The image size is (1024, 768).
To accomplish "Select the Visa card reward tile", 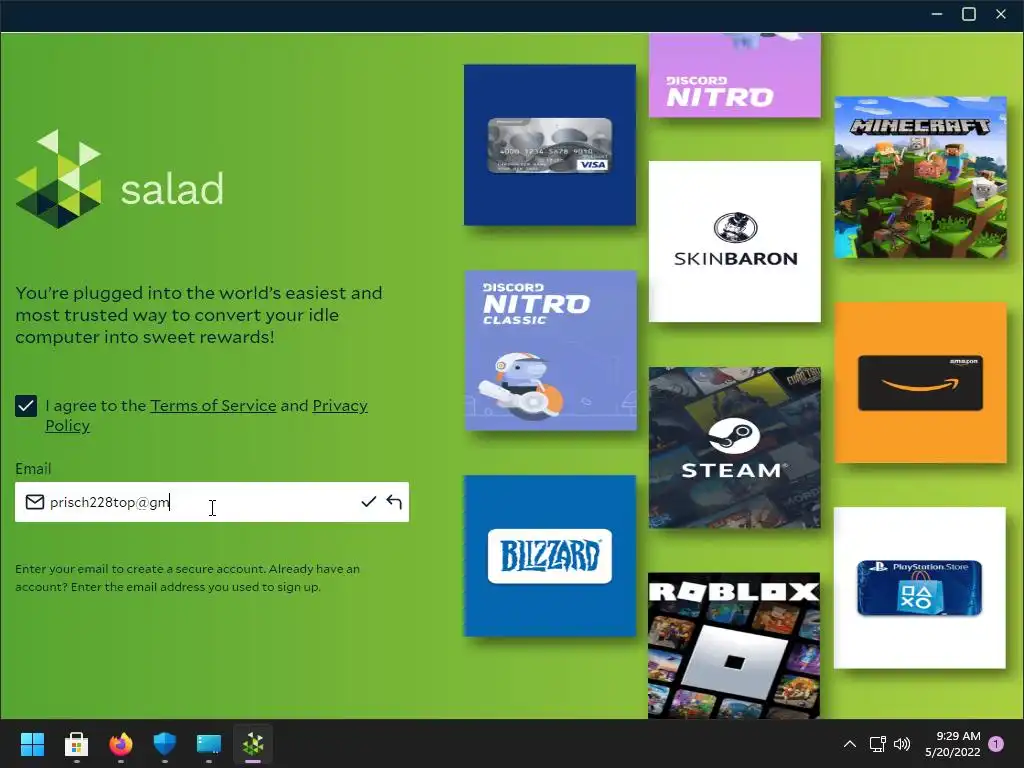I will [550, 145].
